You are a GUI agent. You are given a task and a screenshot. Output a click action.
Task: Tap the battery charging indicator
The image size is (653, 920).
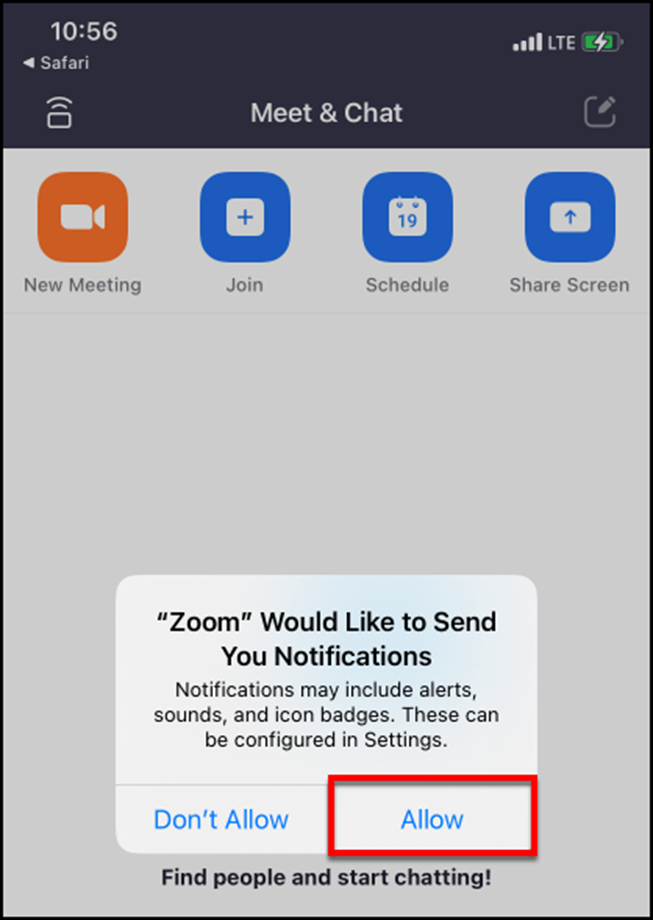coord(603,42)
